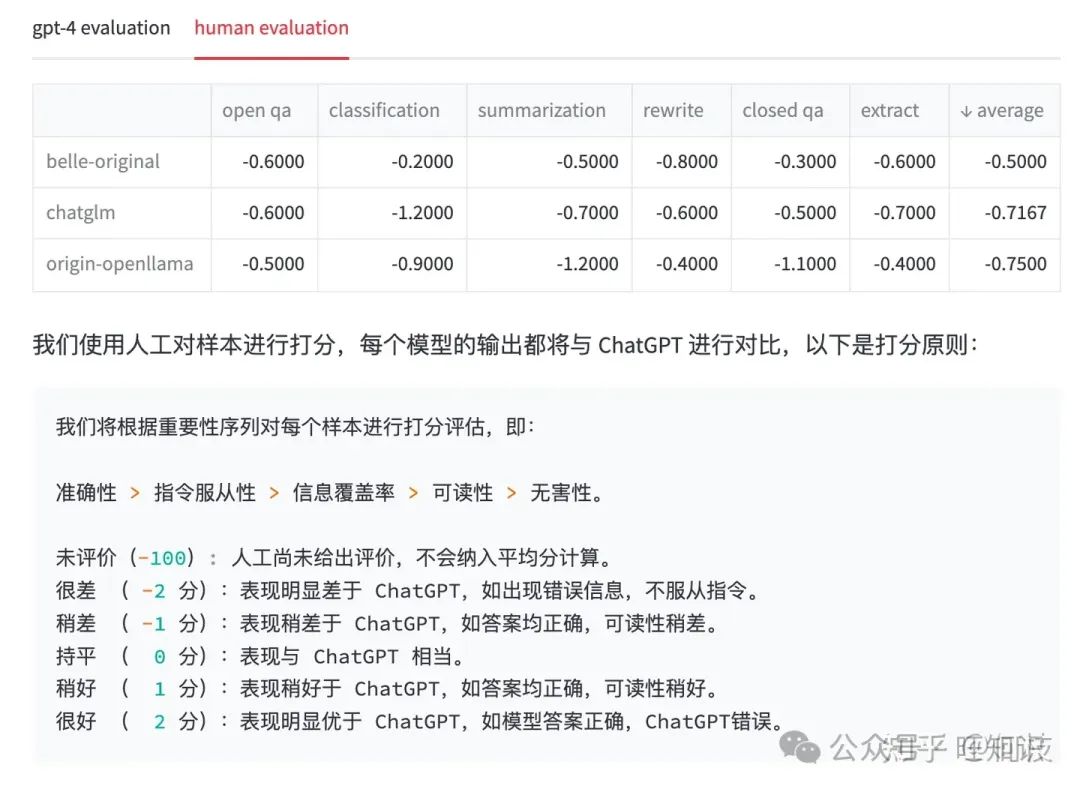Click chatglm rewrite value -0.6000

tap(687, 212)
